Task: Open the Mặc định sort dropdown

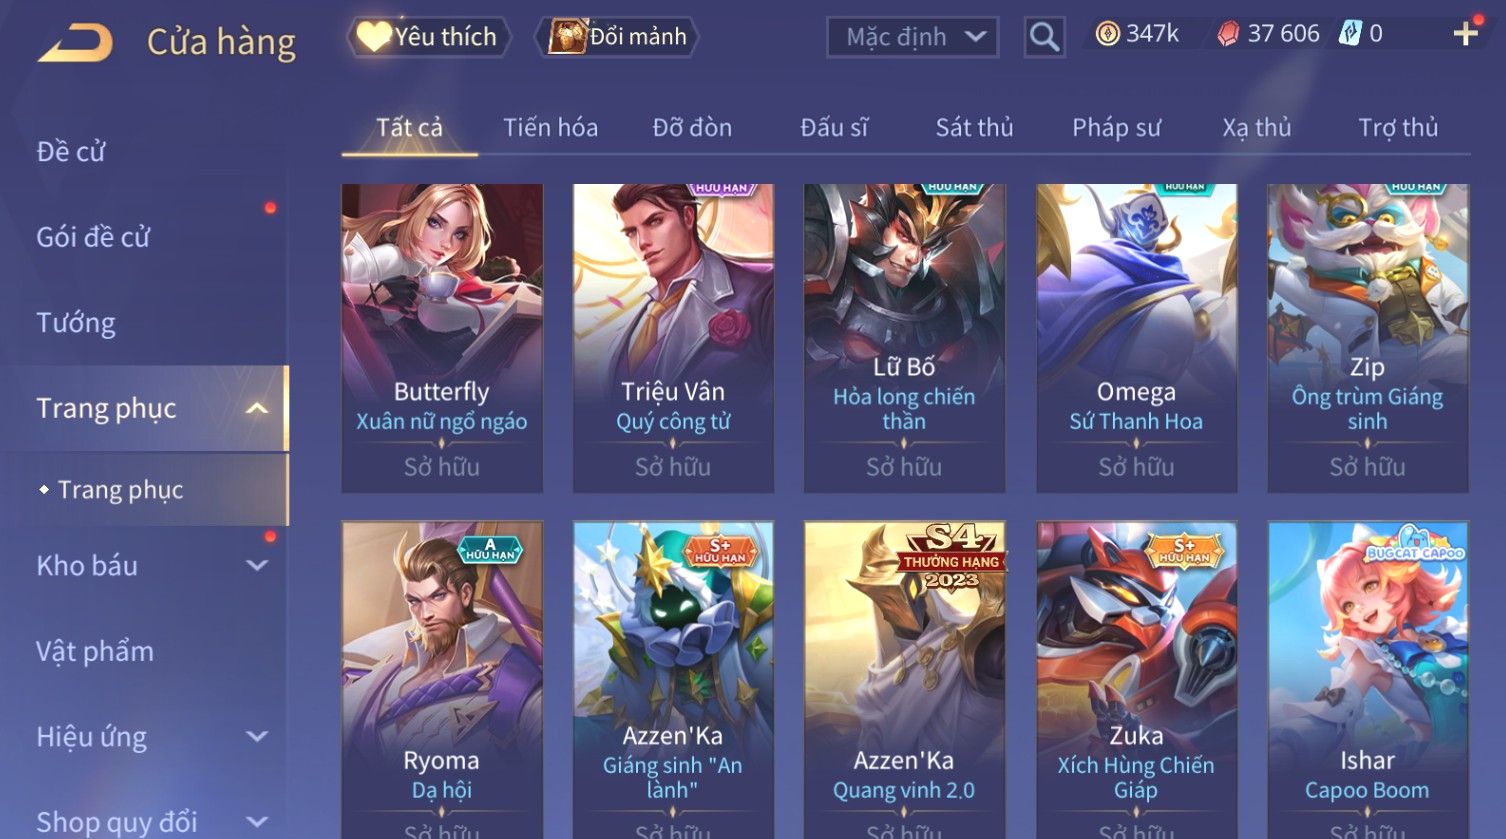Action: [x=913, y=37]
